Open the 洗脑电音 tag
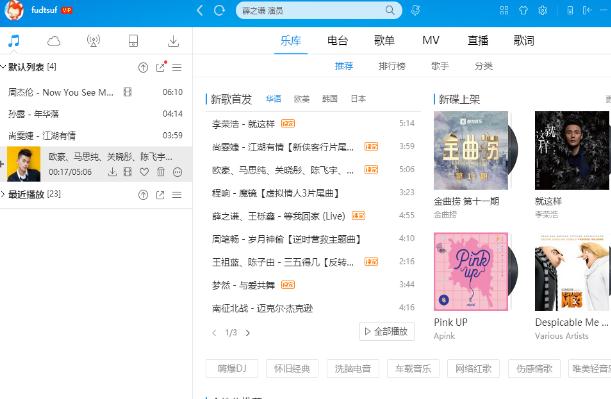The height and width of the screenshot is (399, 611). 353,368
